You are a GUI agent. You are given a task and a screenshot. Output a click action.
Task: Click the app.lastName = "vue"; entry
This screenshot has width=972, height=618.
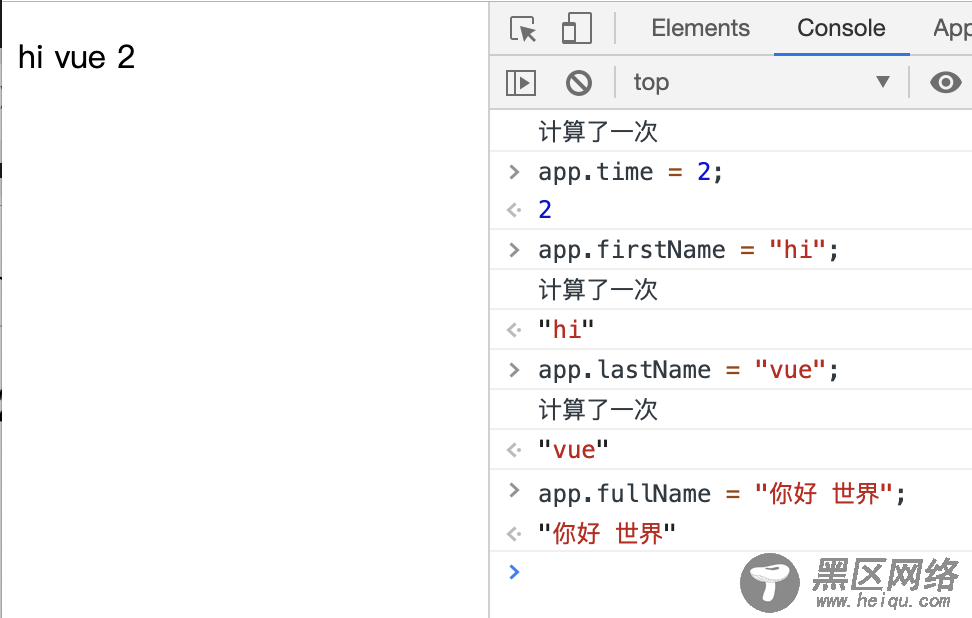(x=688, y=370)
